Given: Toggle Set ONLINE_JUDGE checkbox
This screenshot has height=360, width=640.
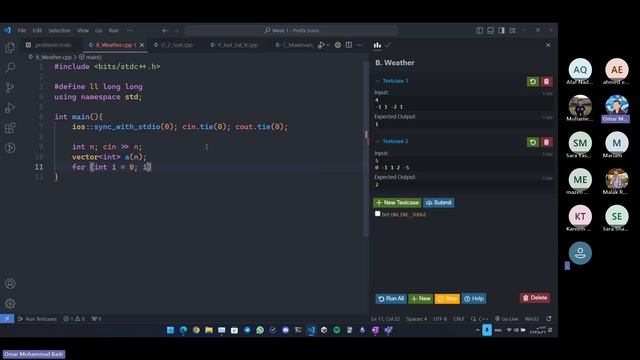Looking at the screenshot, I should click(378, 213).
